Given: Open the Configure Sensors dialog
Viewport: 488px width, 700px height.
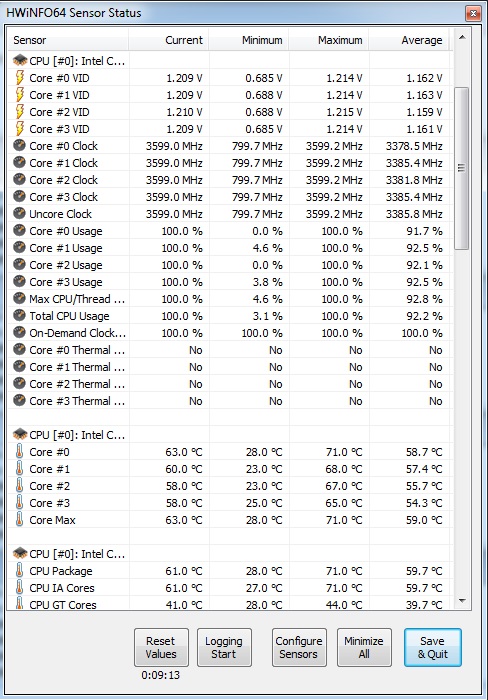Looking at the screenshot, I should (299, 647).
